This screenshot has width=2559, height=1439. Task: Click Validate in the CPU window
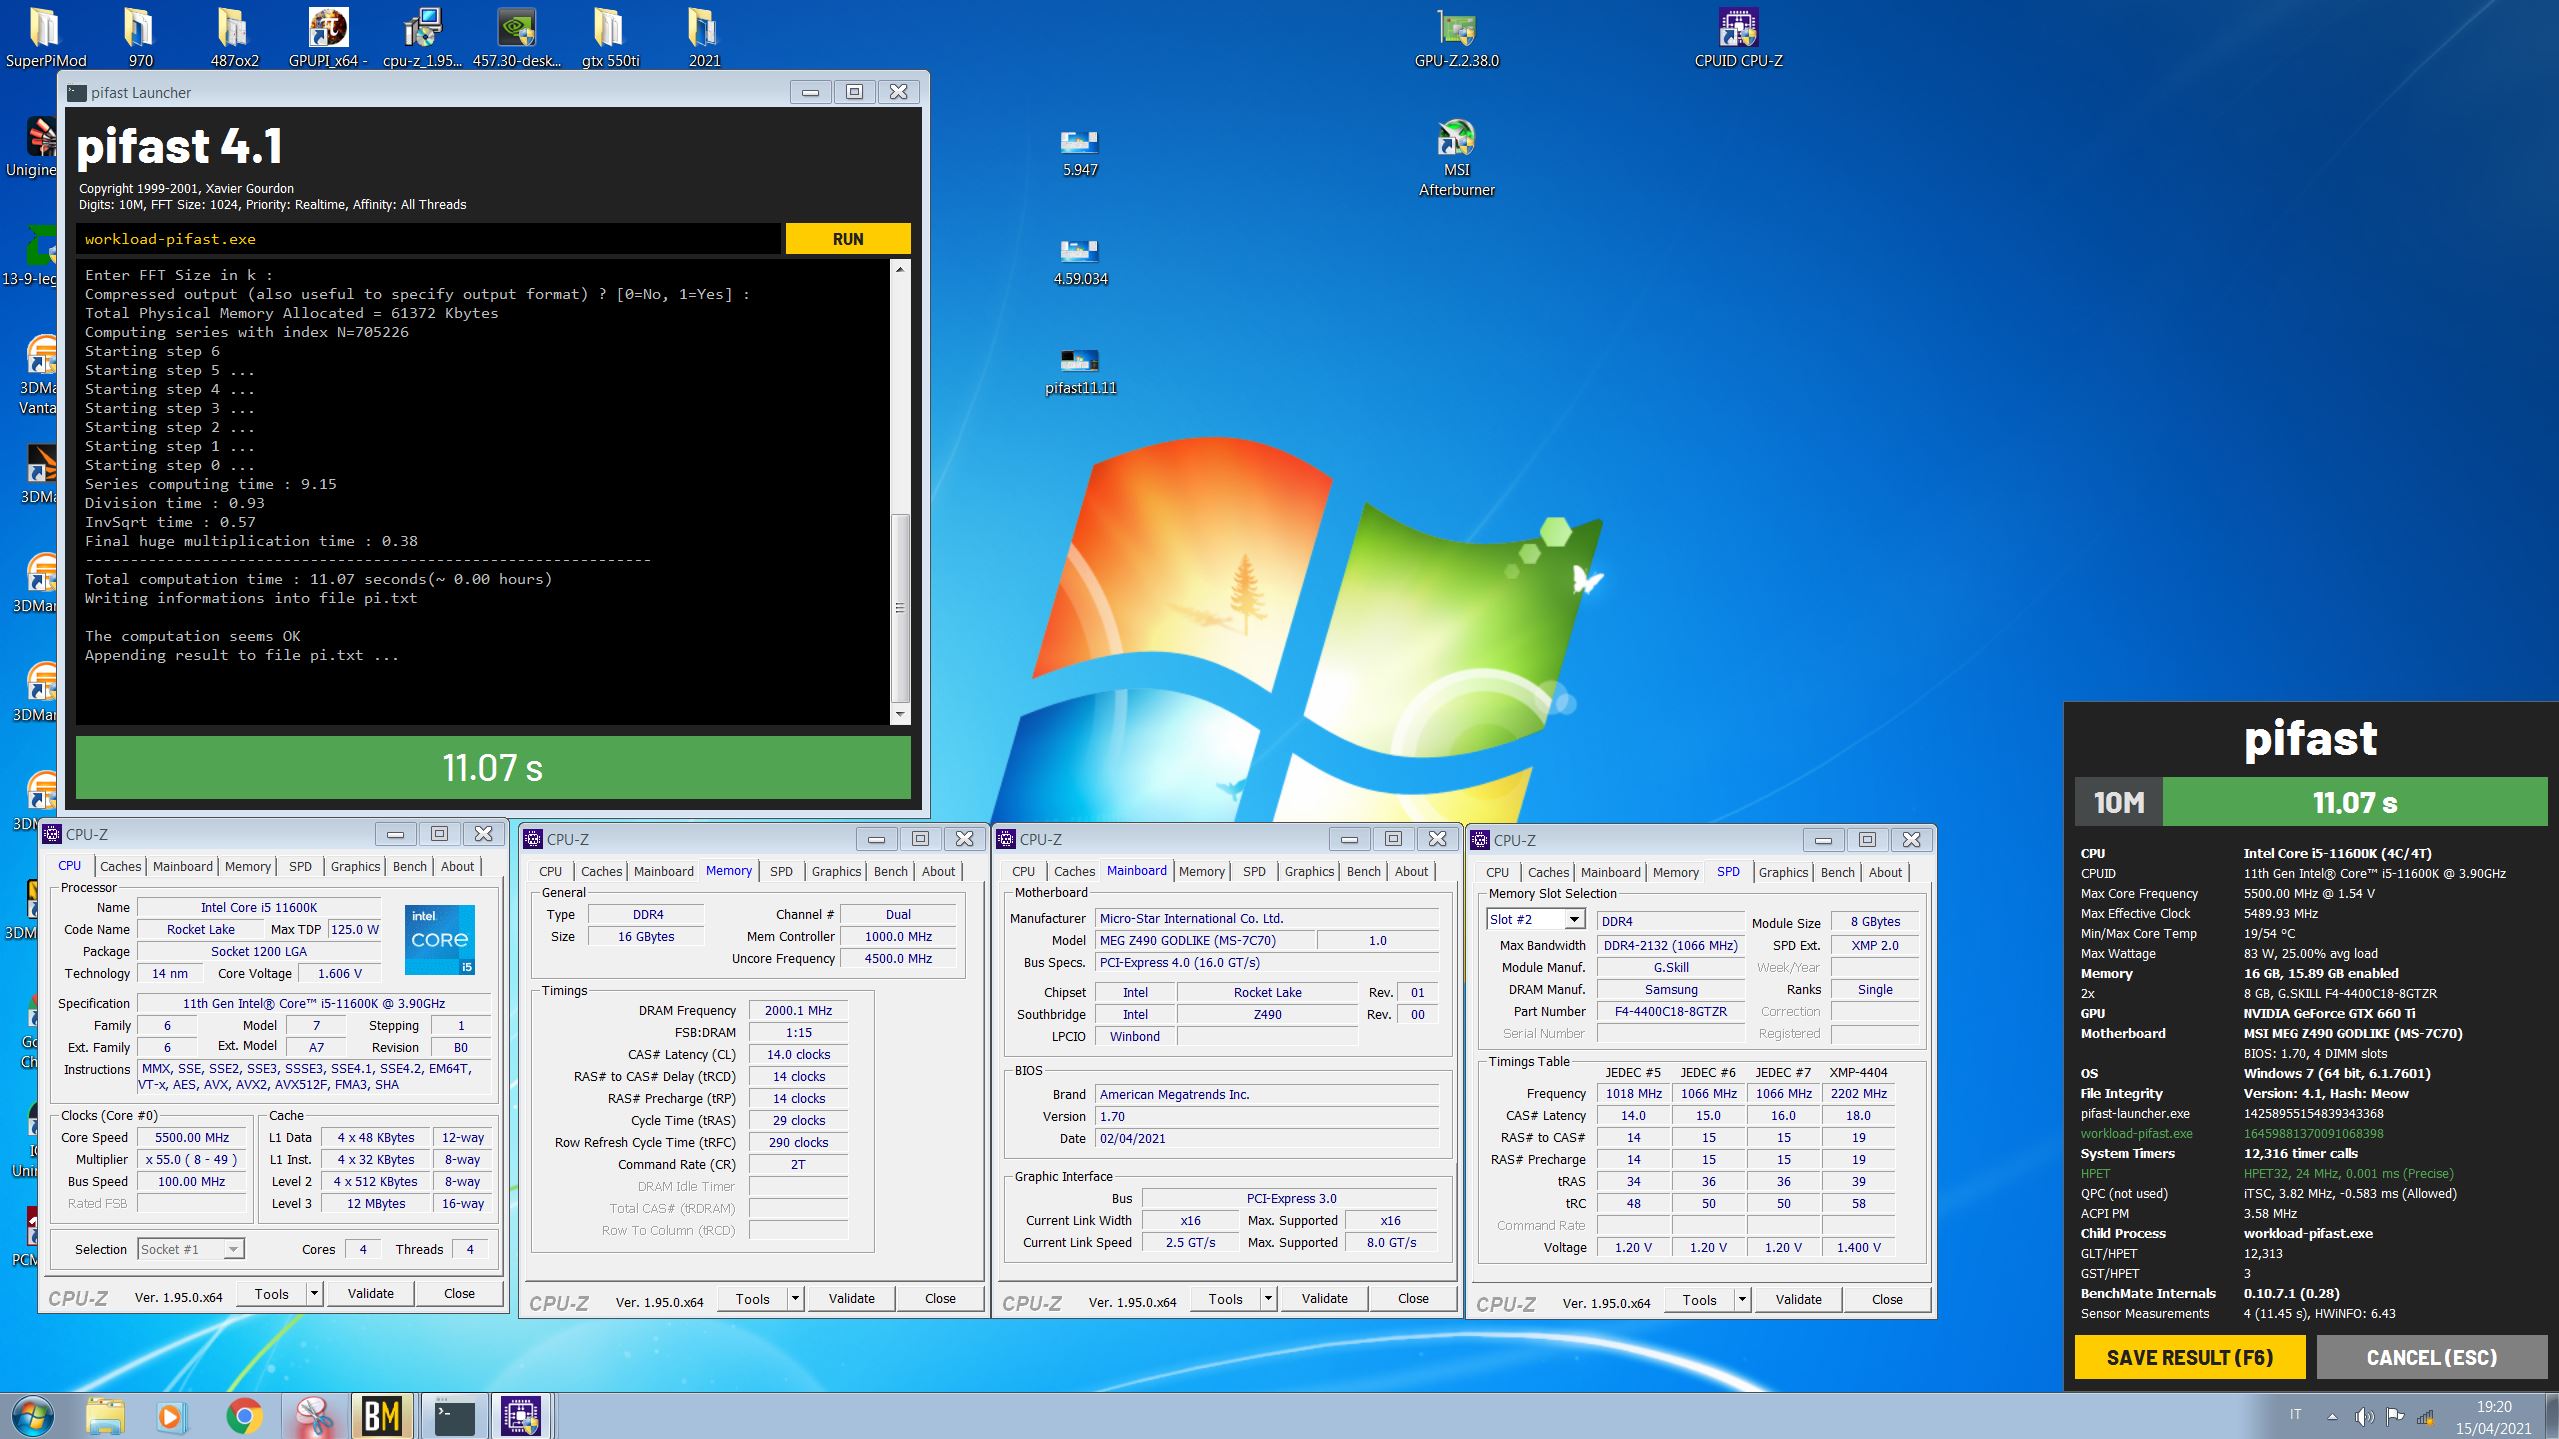click(x=370, y=1293)
